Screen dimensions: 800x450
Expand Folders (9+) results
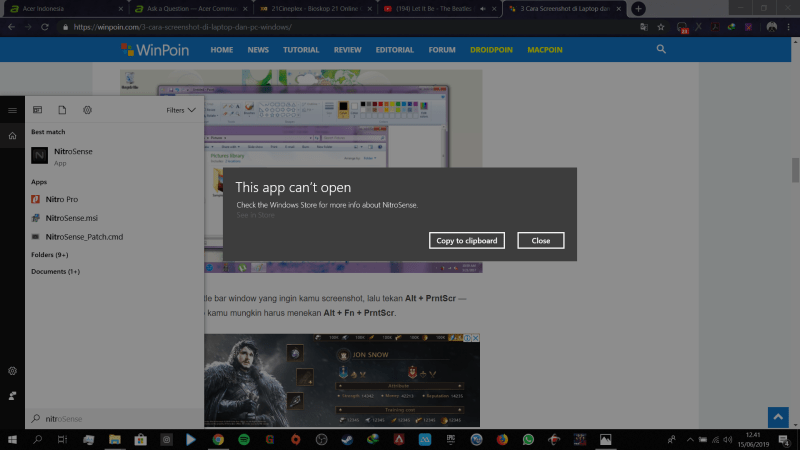point(49,255)
